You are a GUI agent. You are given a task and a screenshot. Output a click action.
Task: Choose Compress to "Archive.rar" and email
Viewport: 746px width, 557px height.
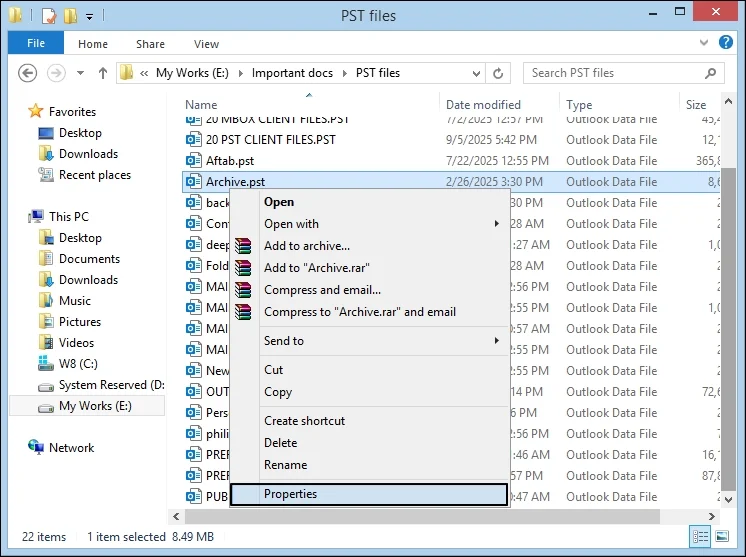coord(369,312)
